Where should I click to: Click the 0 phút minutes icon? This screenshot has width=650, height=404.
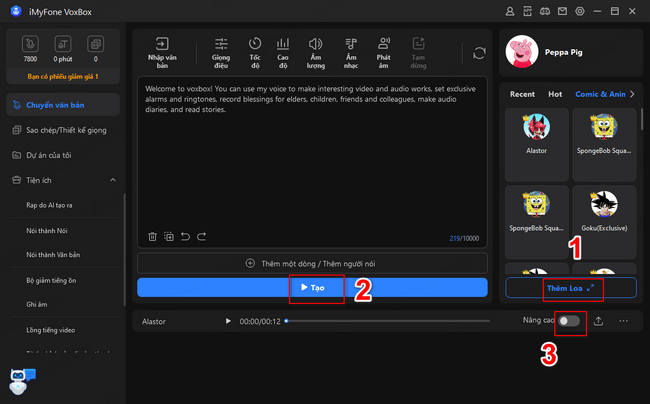tap(63, 44)
